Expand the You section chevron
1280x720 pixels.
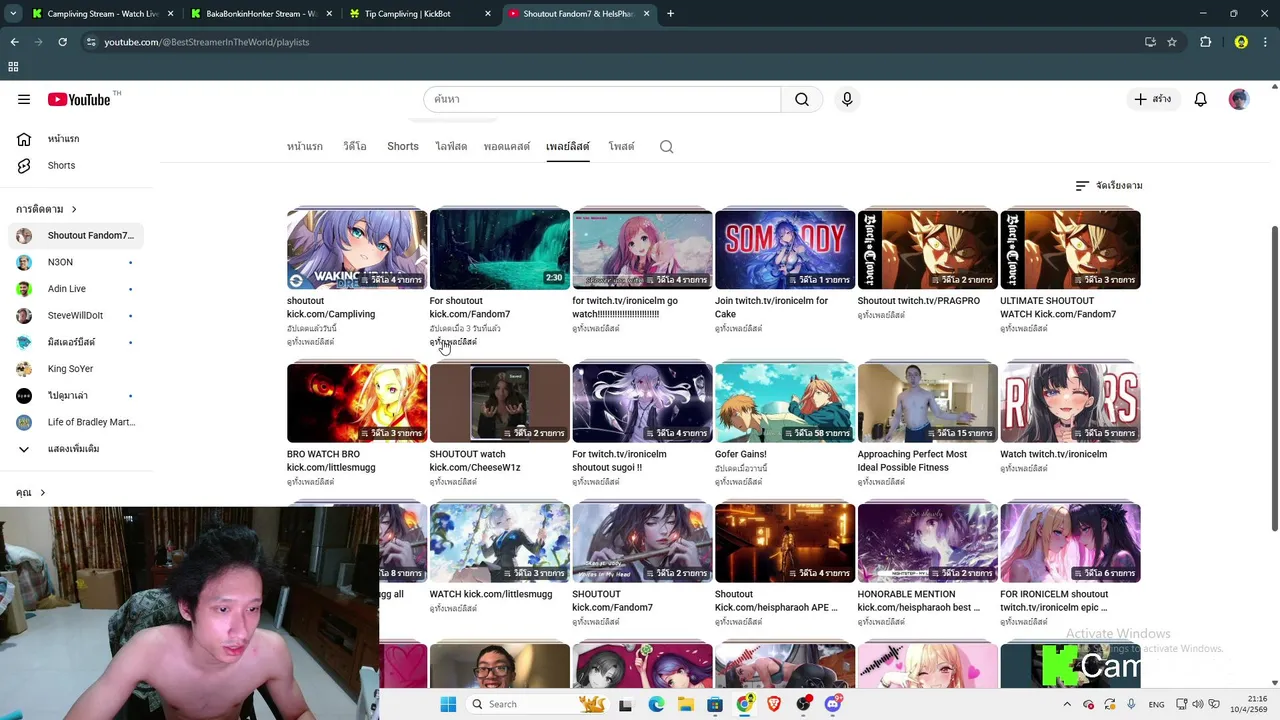42,493
